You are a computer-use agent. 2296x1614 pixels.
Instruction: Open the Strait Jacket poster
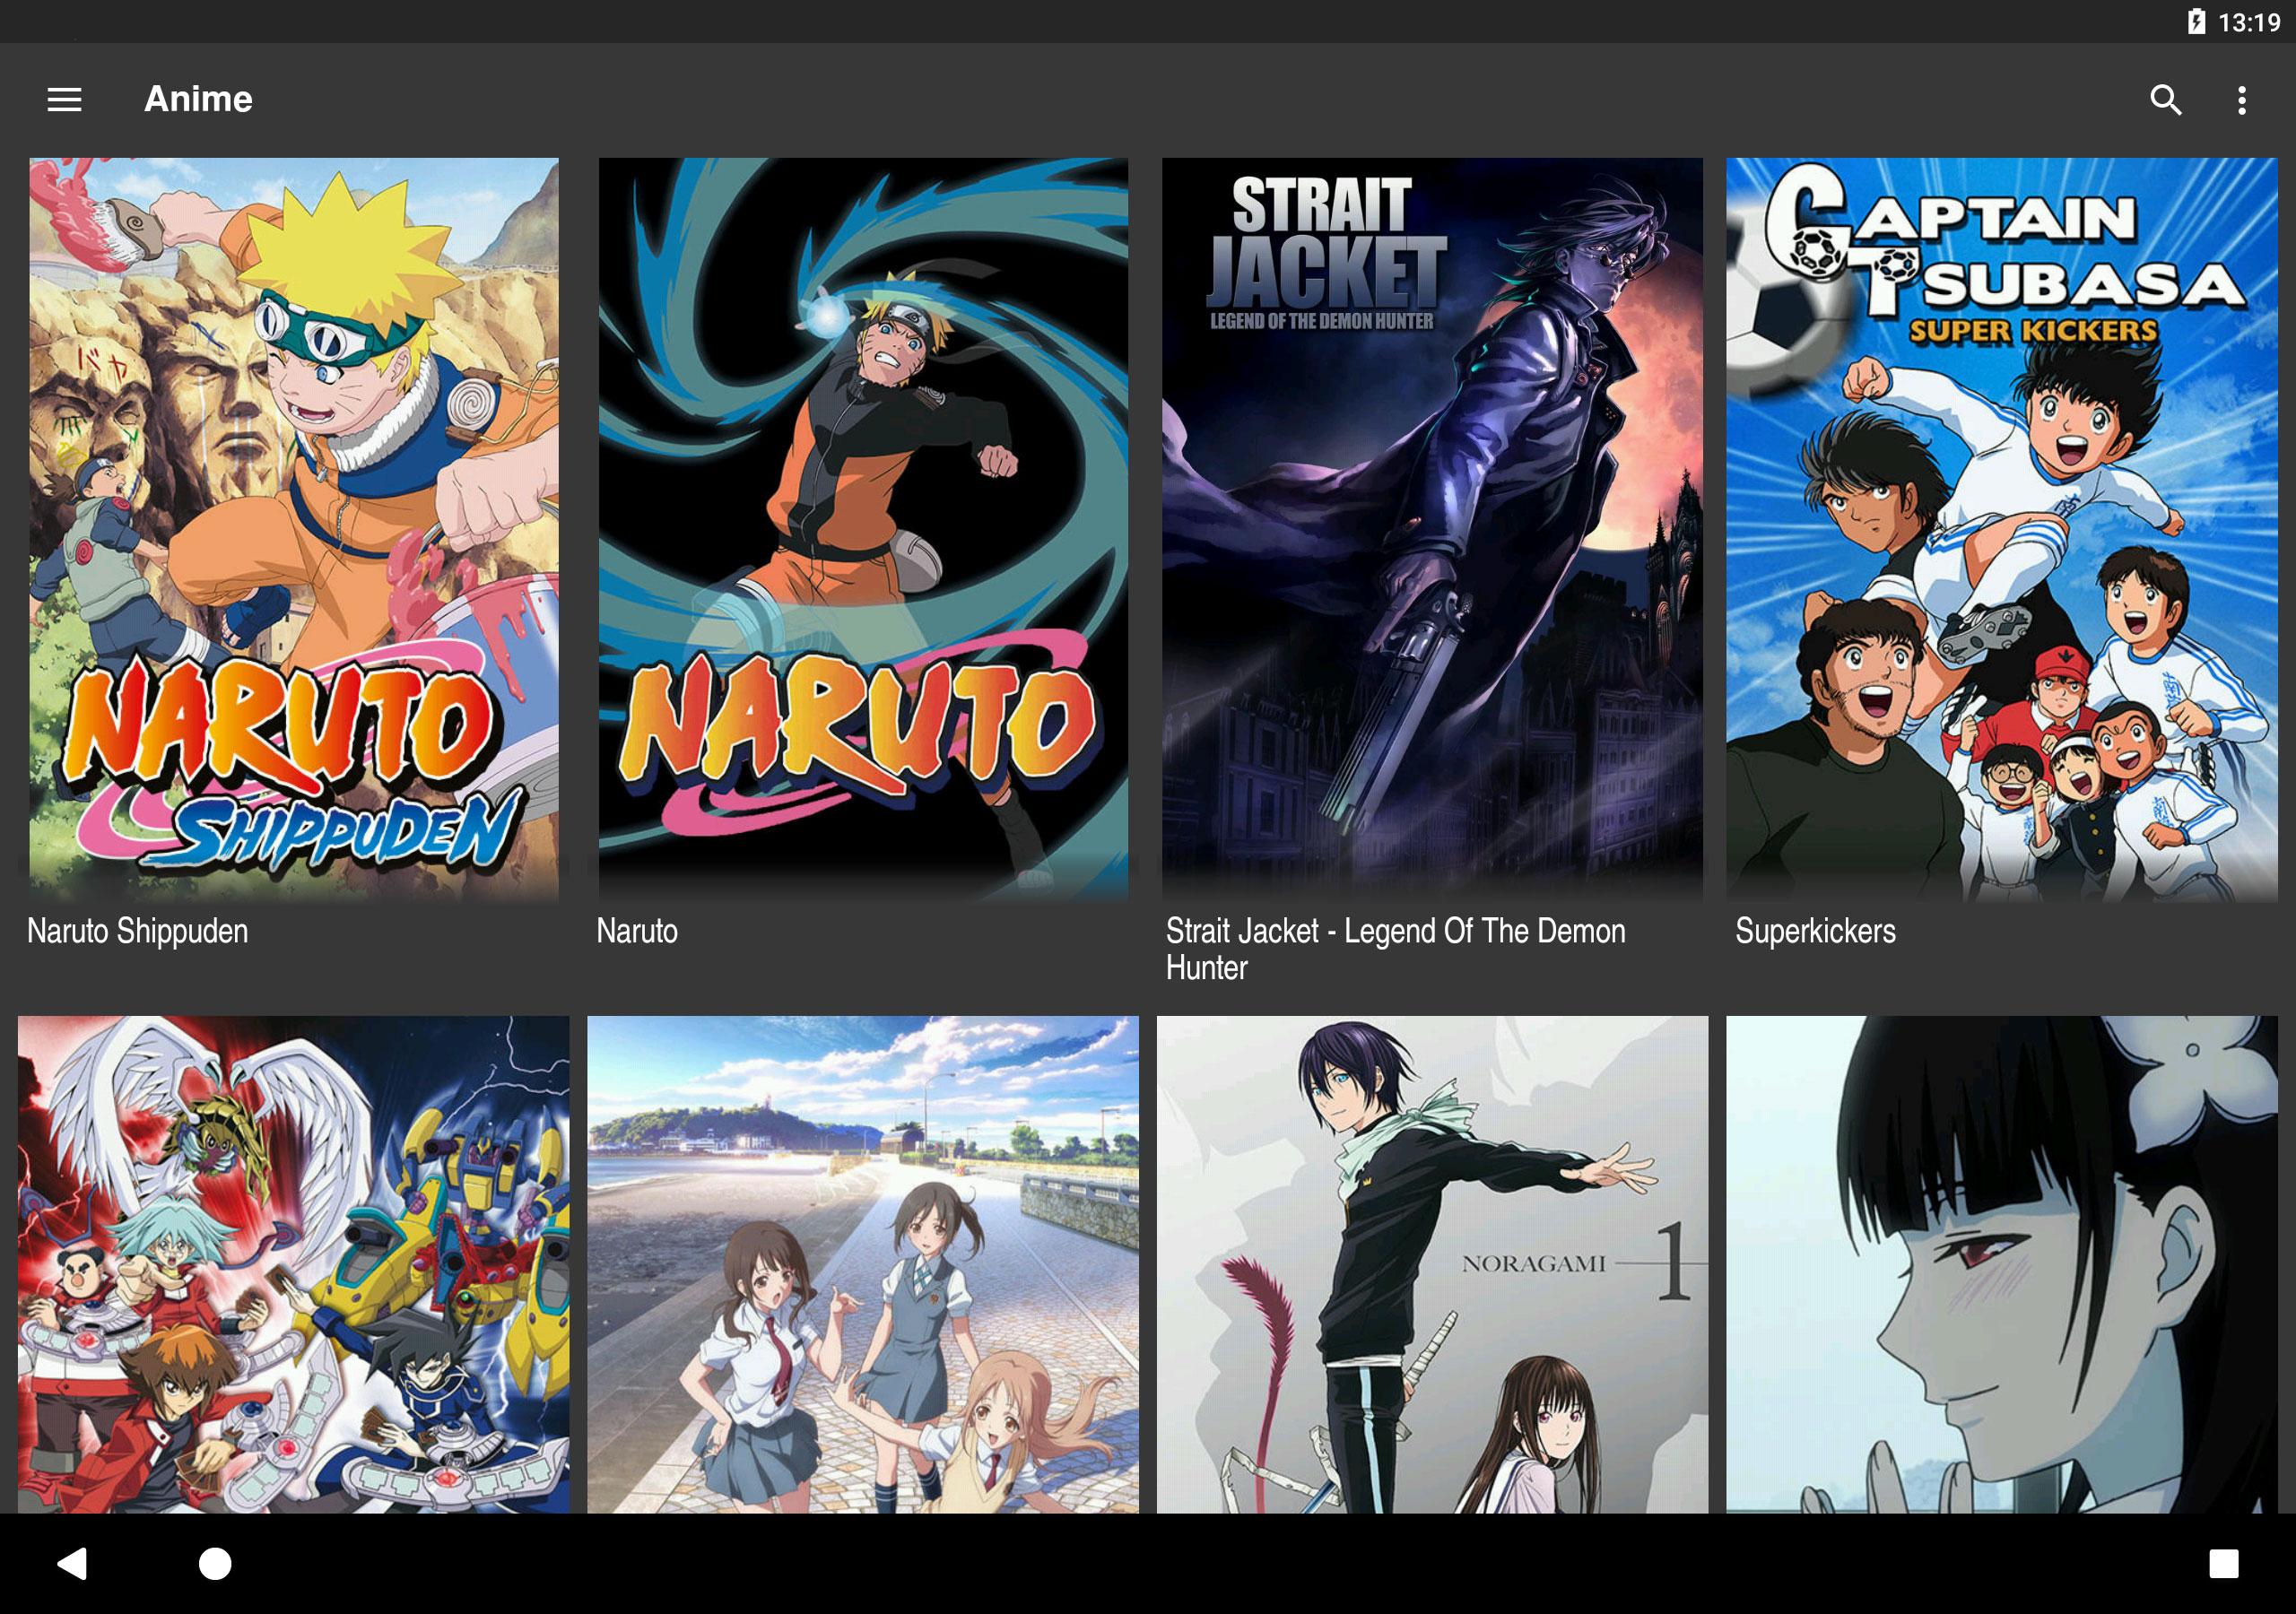tap(1432, 530)
